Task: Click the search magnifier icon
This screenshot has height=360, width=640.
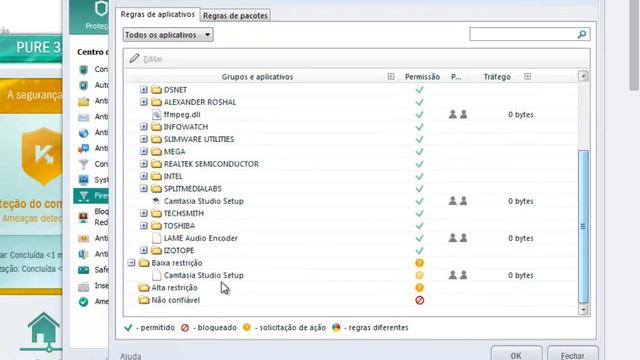Action: [582, 34]
